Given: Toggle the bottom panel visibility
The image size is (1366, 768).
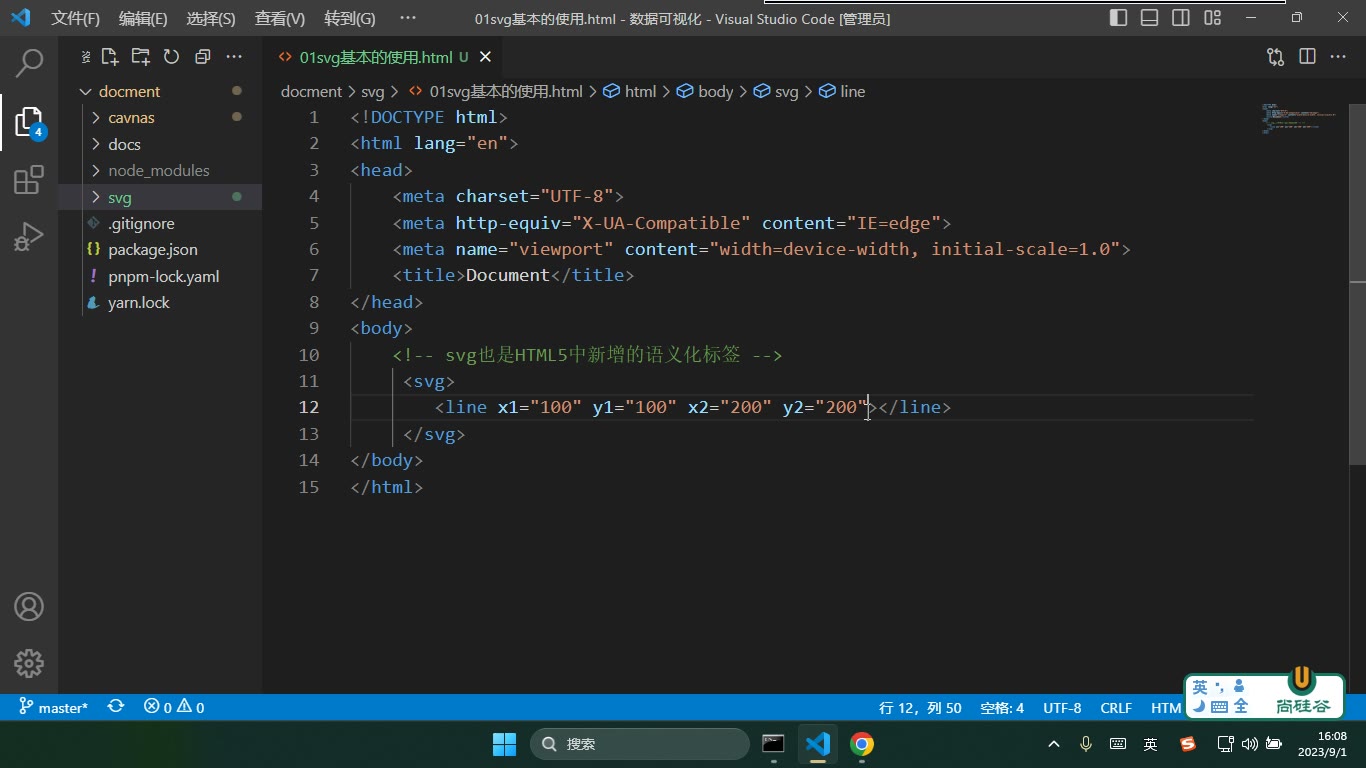Looking at the screenshot, I should (x=1150, y=18).
